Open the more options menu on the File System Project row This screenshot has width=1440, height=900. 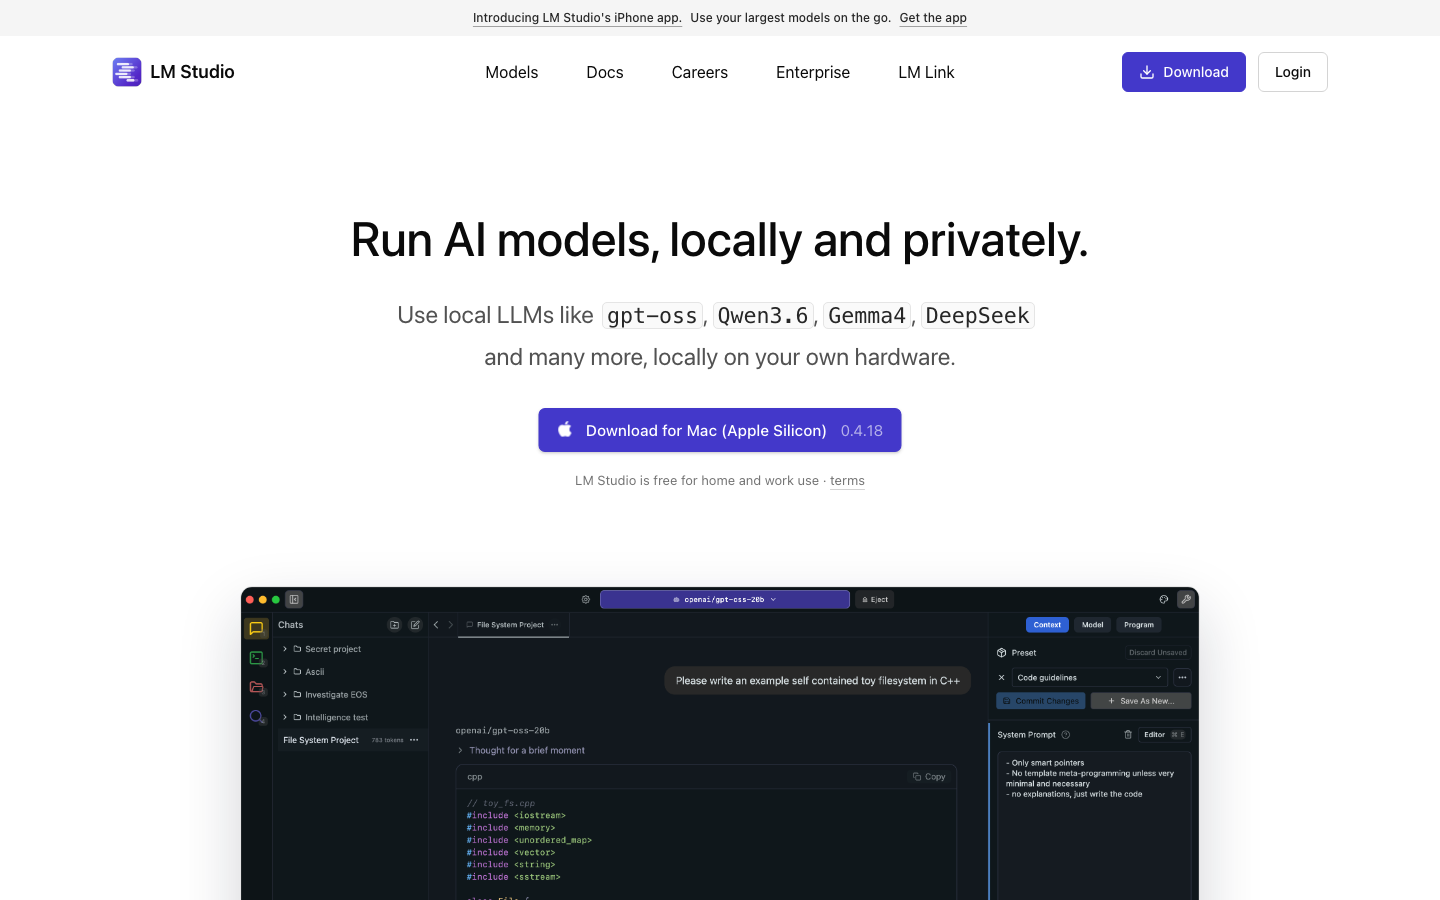pyautogui.click(x=414, y=740)
